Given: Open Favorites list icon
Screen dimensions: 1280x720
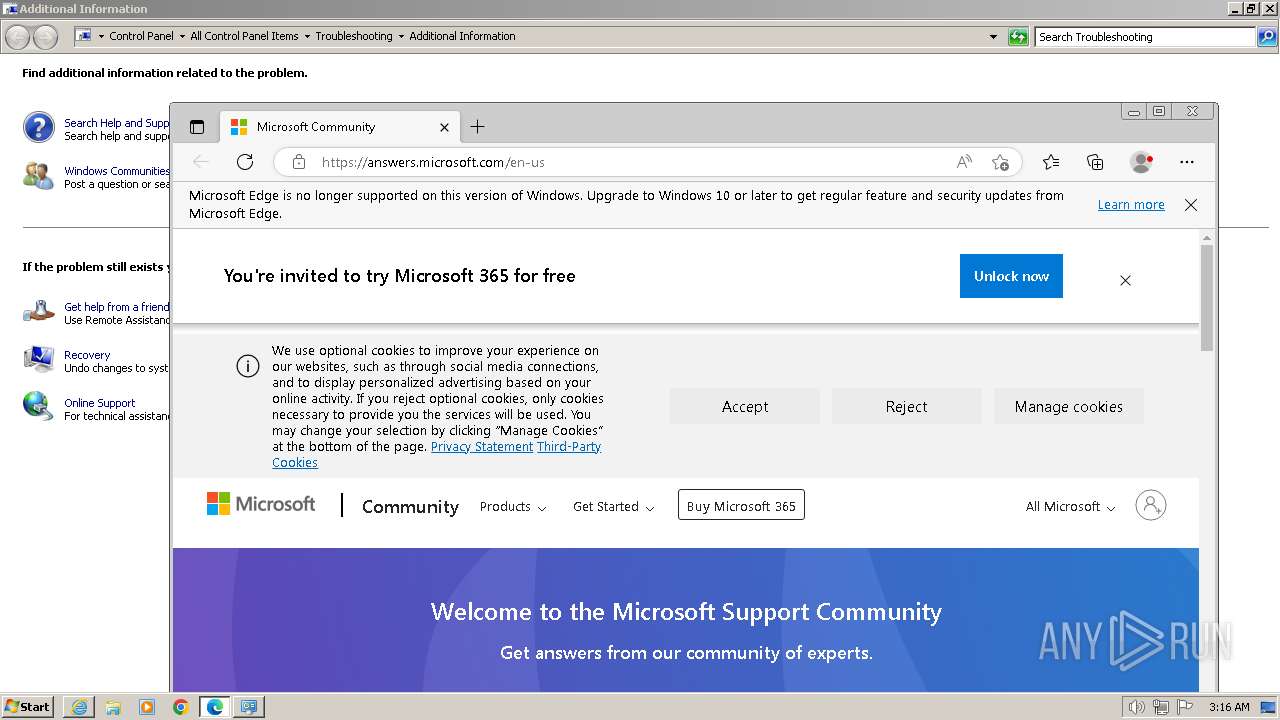Looking at the screenshot, I should [x=1051, y=162].
